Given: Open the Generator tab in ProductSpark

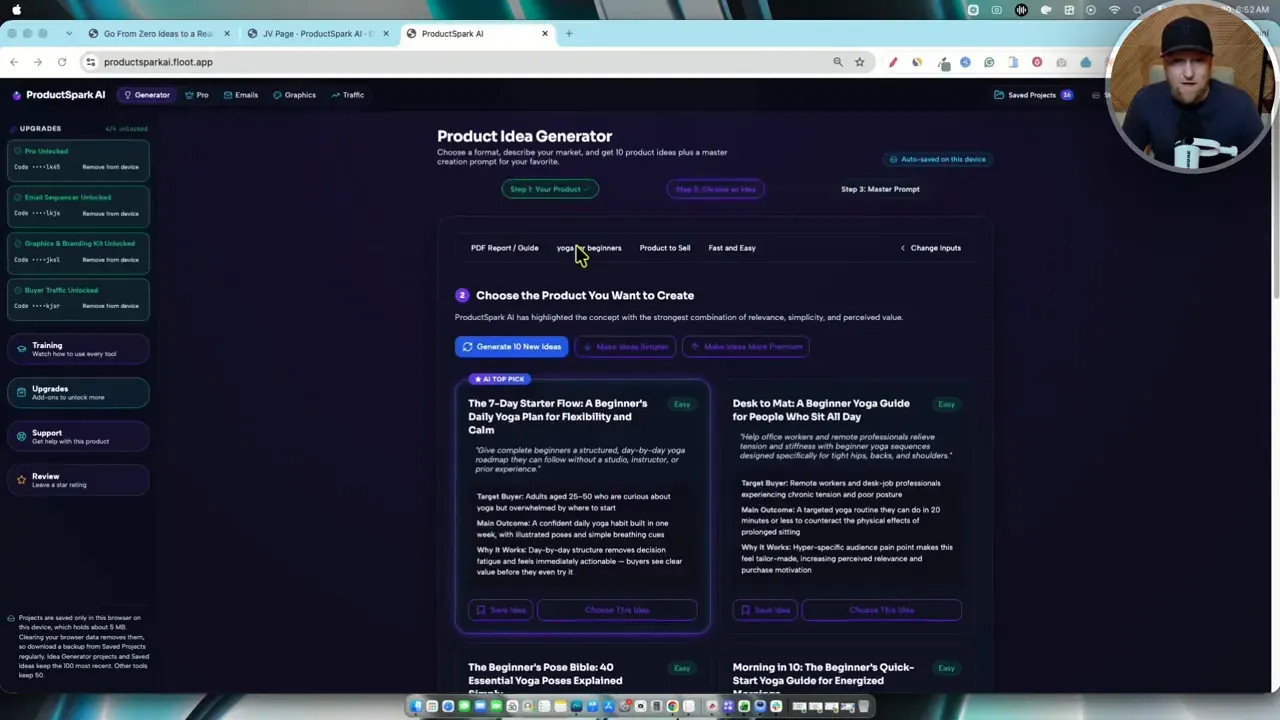Looking at the screenshot, I should 146,95.
